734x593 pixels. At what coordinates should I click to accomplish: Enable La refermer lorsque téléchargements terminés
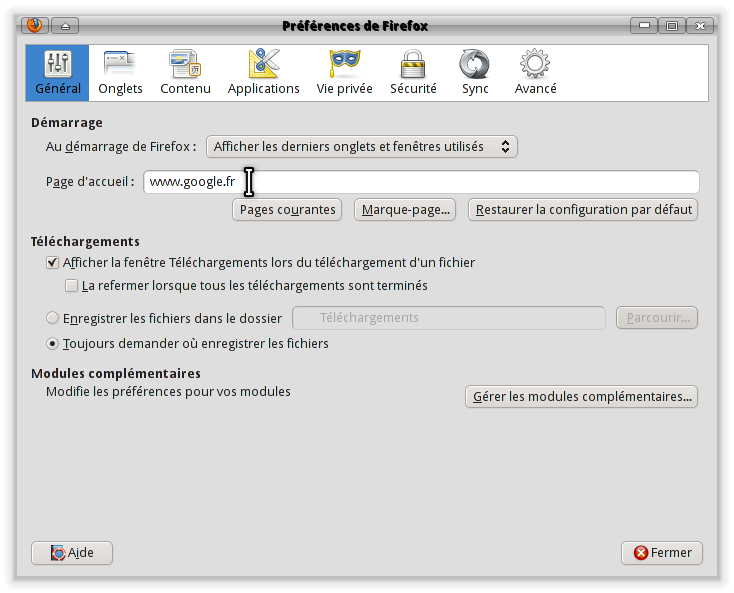tap(72, 286)
